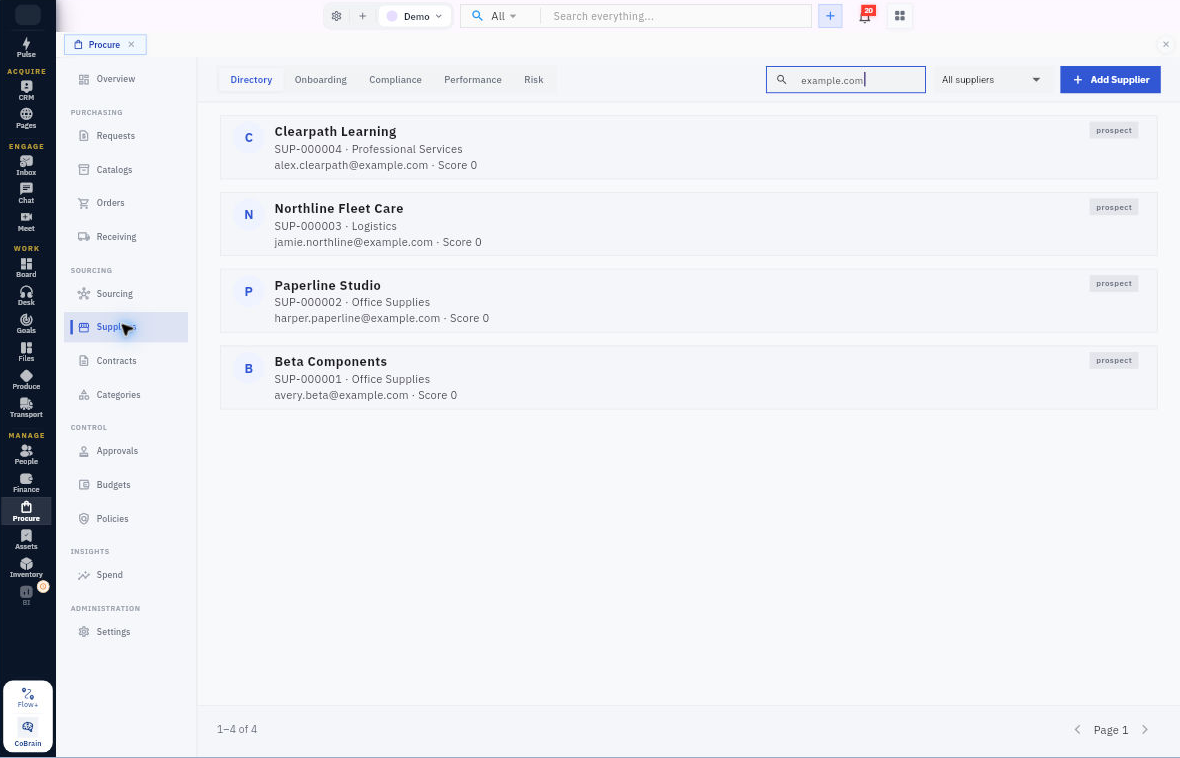Open Paperline Studio supplier
This screenshot has height=758, width=1180.
688,301
